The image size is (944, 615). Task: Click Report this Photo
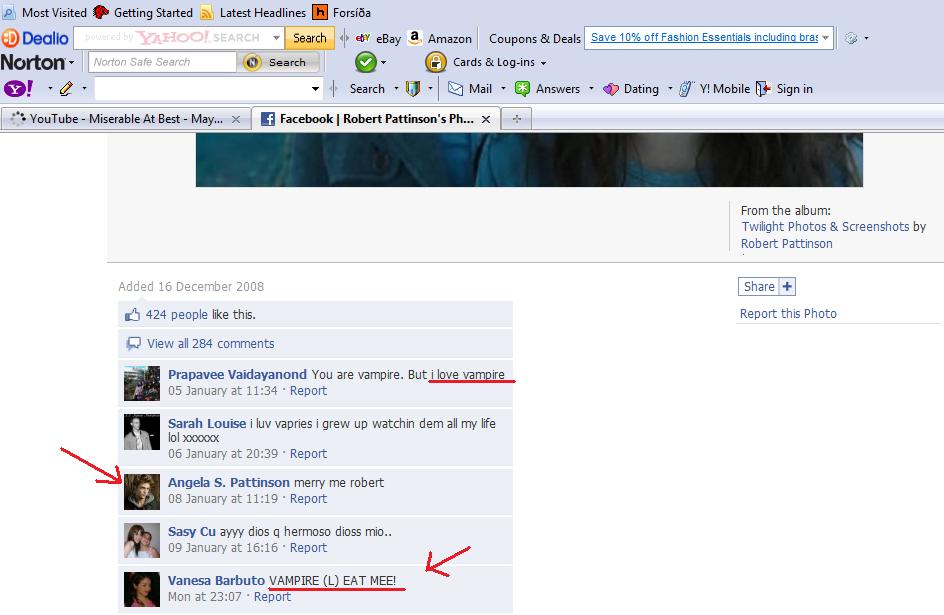pos(788,314)
